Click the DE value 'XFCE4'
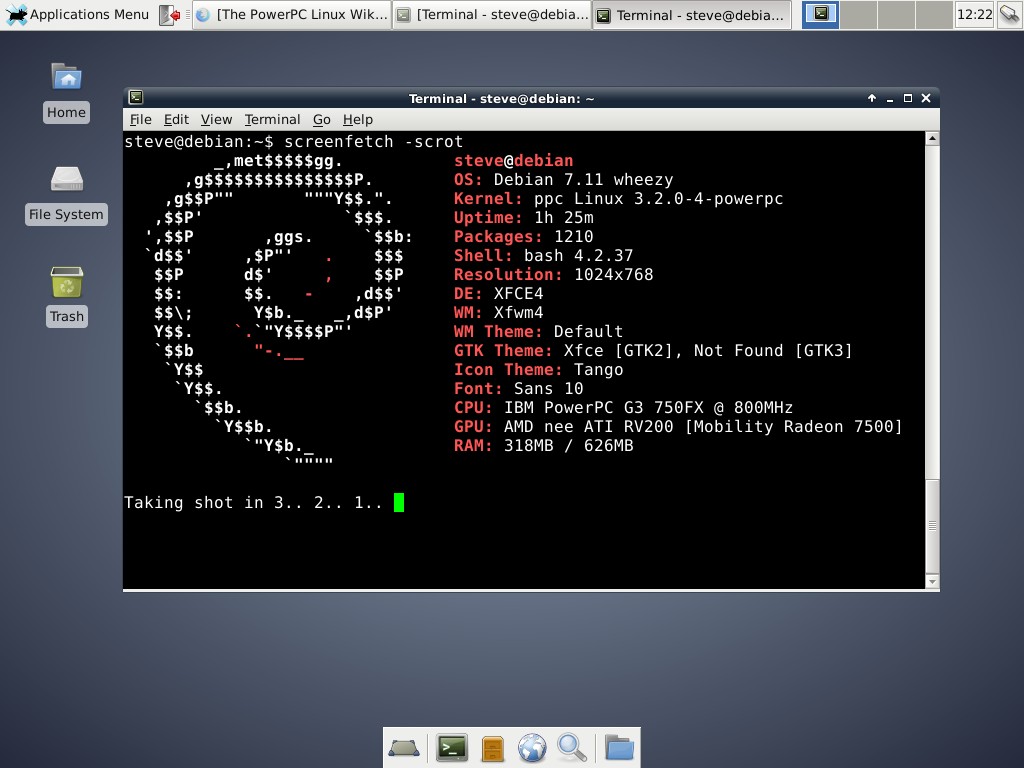 [519, 293]
